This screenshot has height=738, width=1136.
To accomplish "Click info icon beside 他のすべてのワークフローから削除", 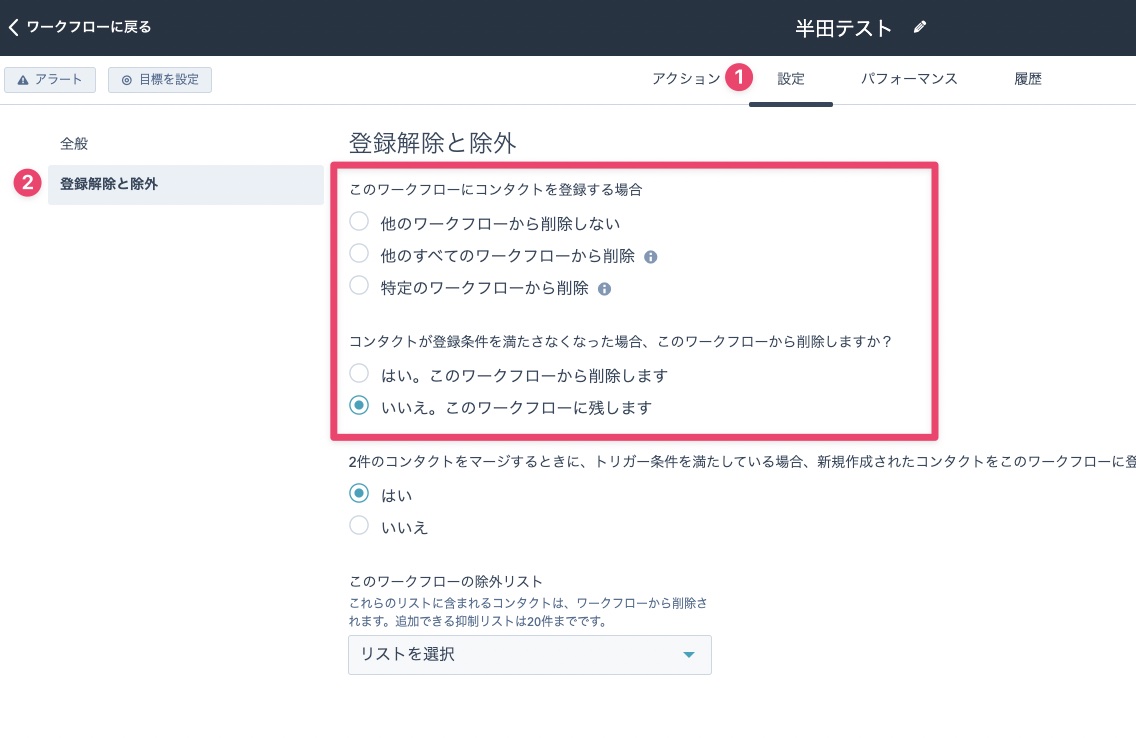I will point(650,257).
